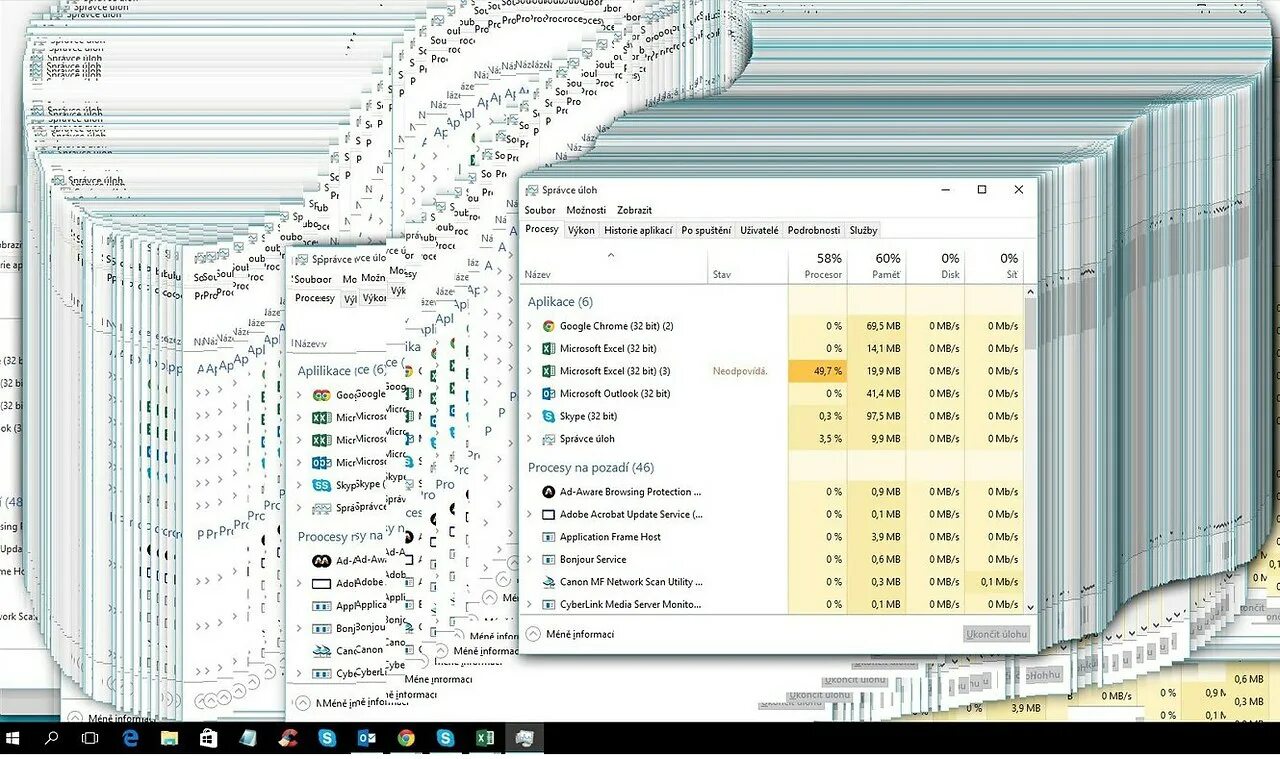
Task: Click the Microsoft Outlook icon in the process list
Action: click(548, 393)
